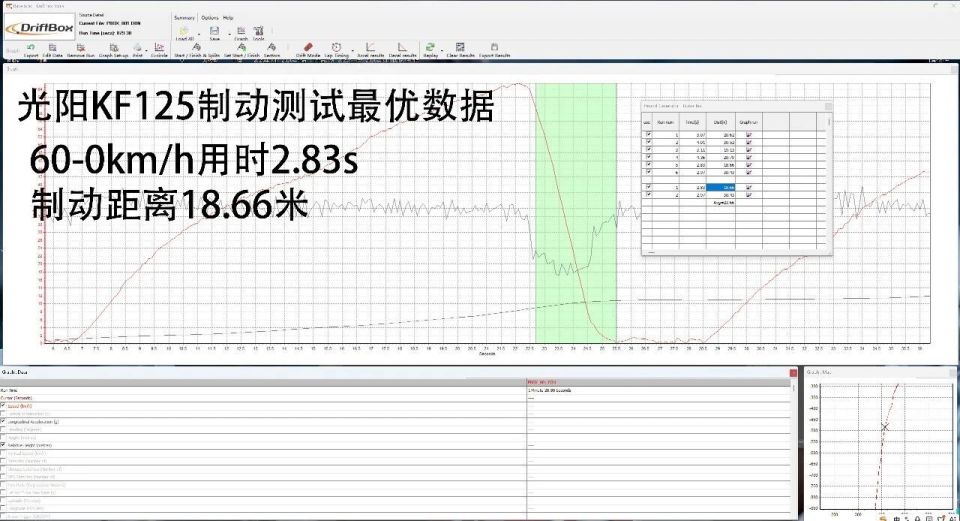Click the Set Start / Finish icon
Screen dimensions: 960x521
(x=242, y=47)
